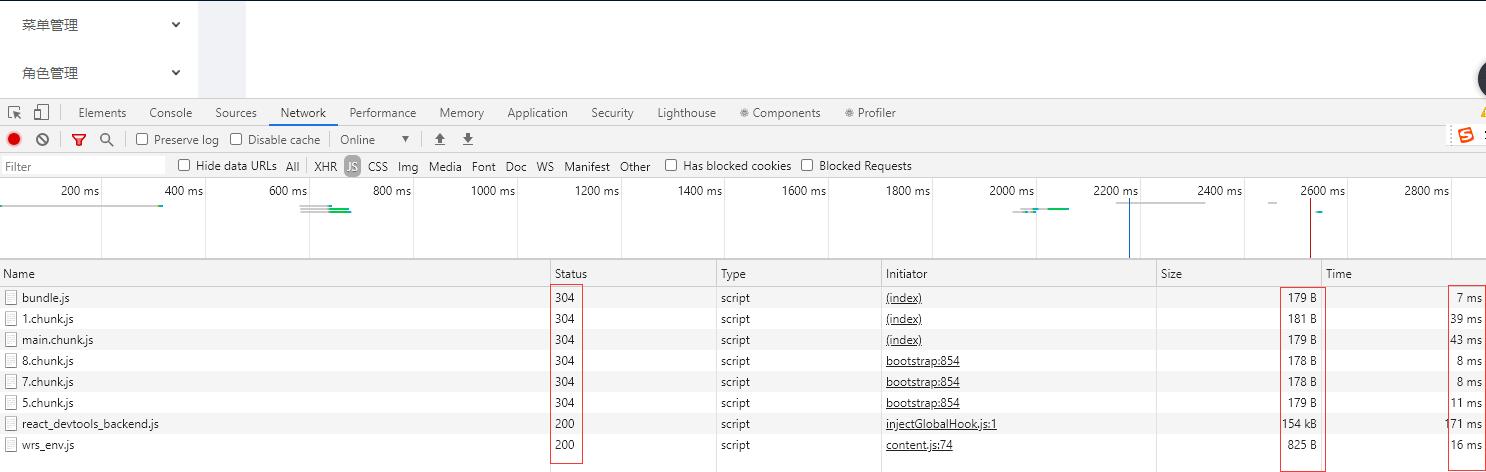Click file icon beside wrs_env.js
Viewport: 1486px width, 472px height.
[11, 445]
